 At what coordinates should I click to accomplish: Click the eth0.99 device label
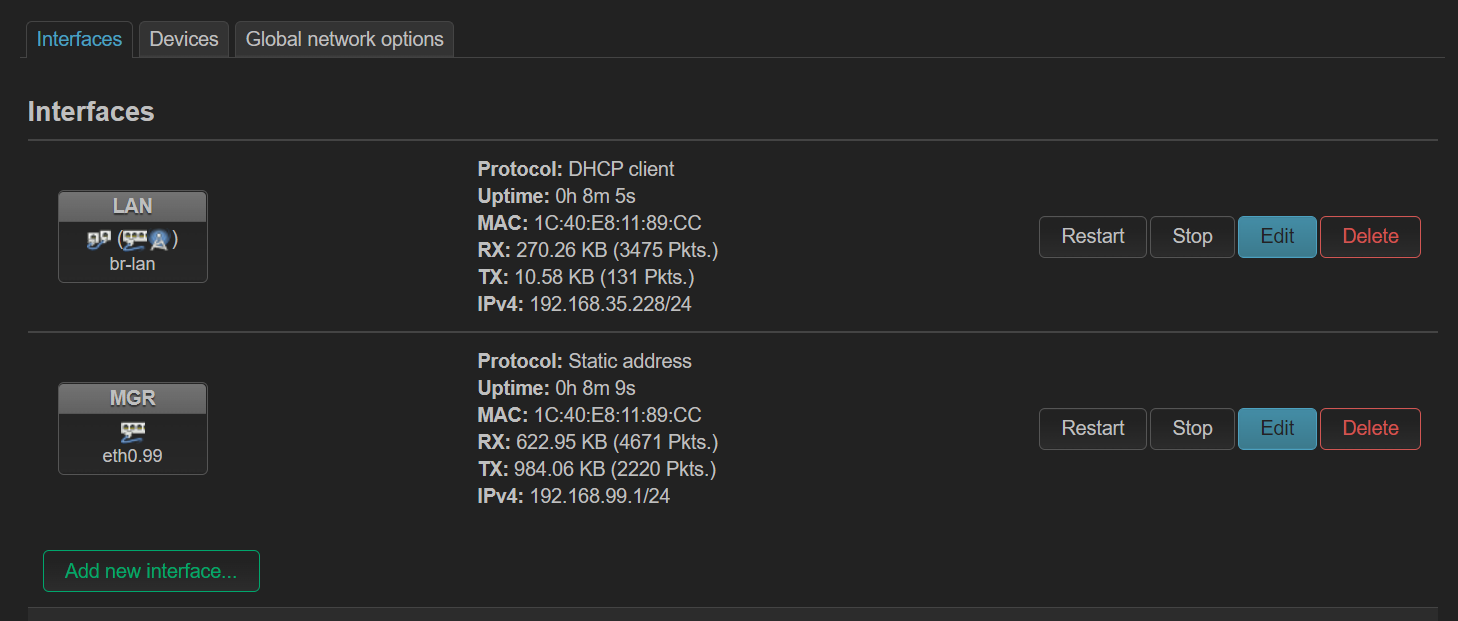(133, 456)
